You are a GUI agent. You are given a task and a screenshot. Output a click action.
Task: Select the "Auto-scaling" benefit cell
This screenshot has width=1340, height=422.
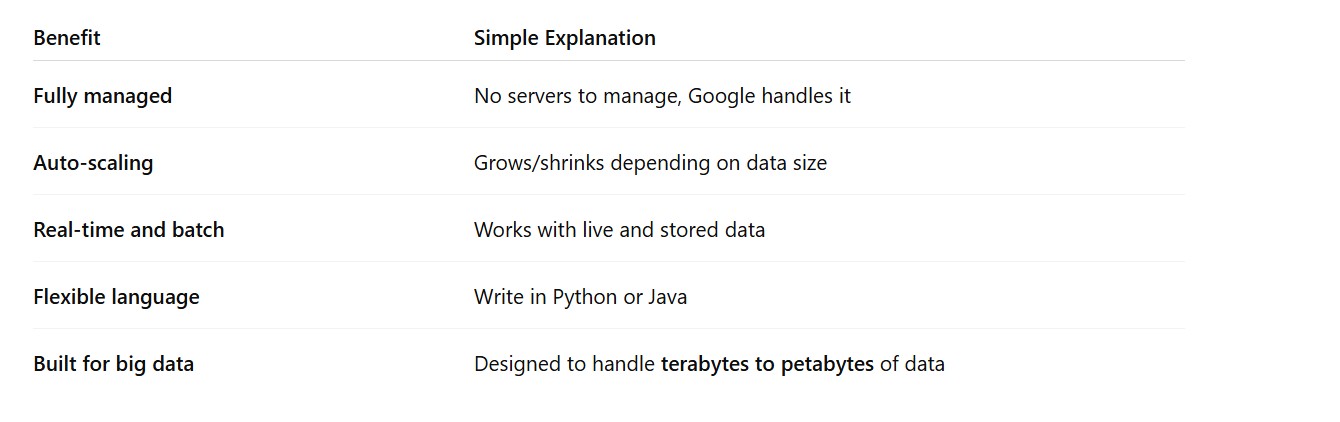pyautogui.click(x=93, y=163)
